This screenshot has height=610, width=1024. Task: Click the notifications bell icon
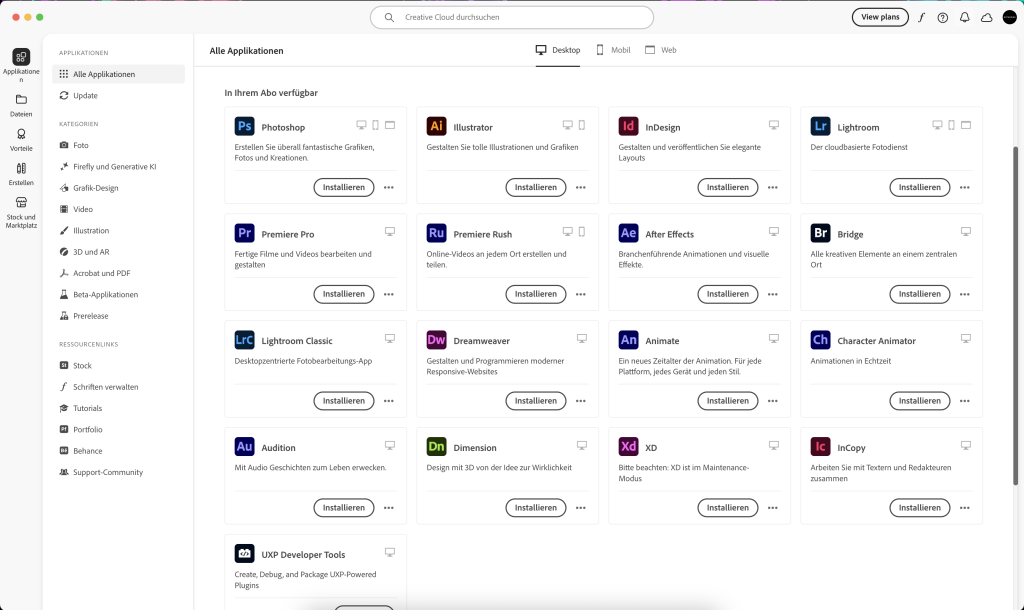(x=964, y=17)
